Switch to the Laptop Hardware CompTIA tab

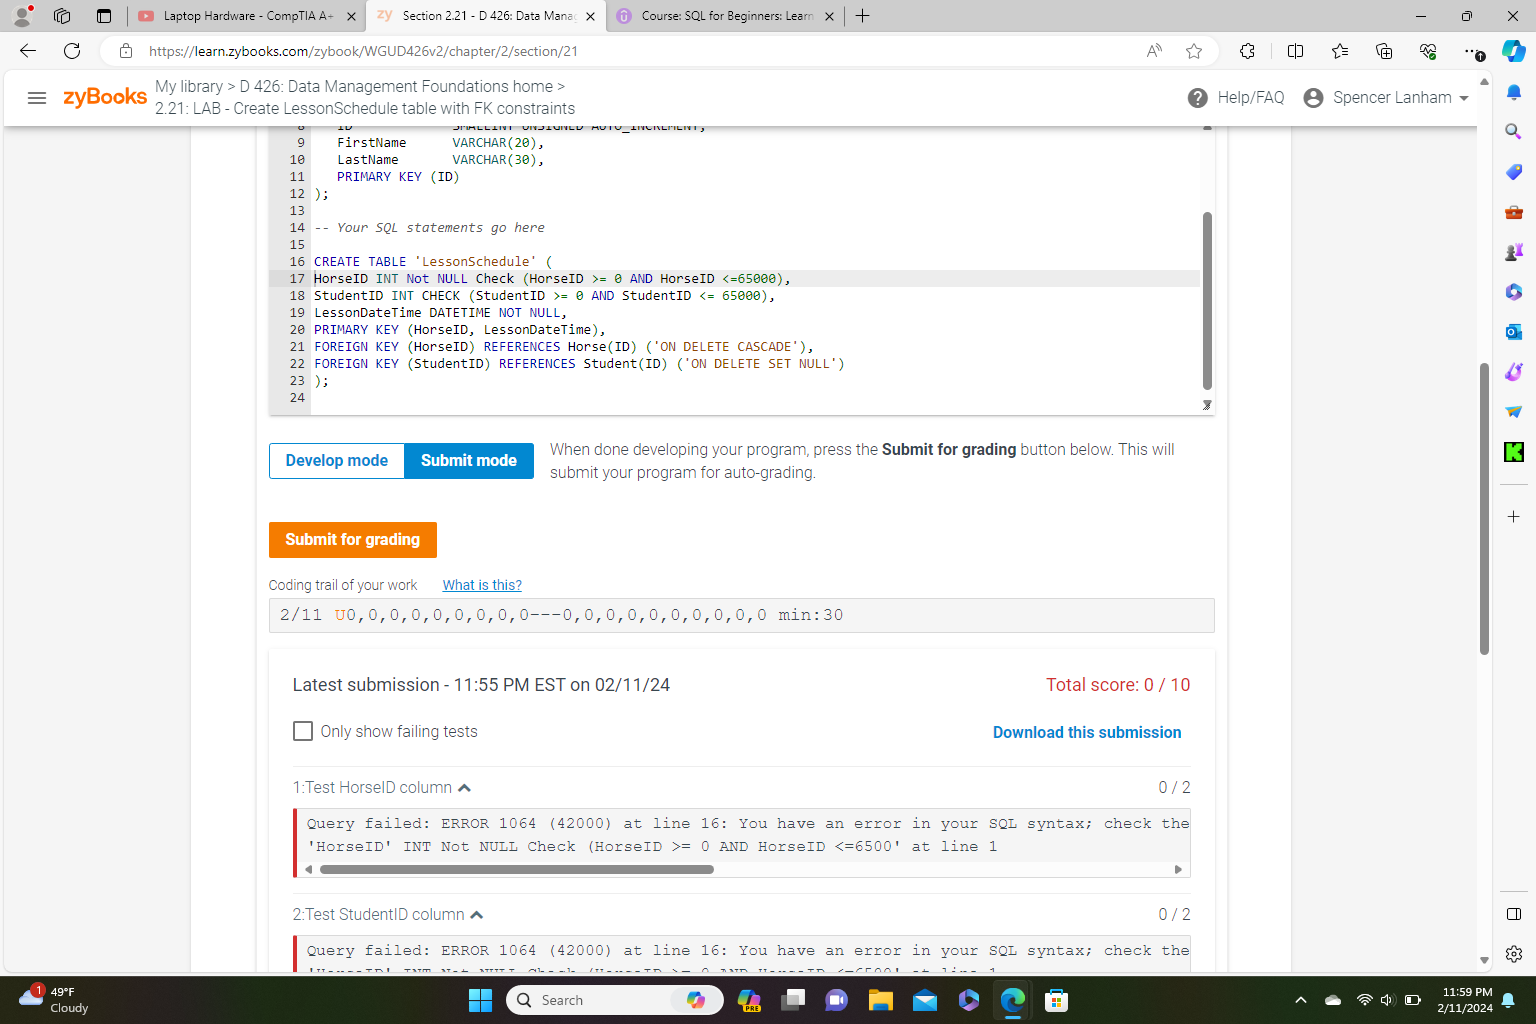tap(245, 16)
